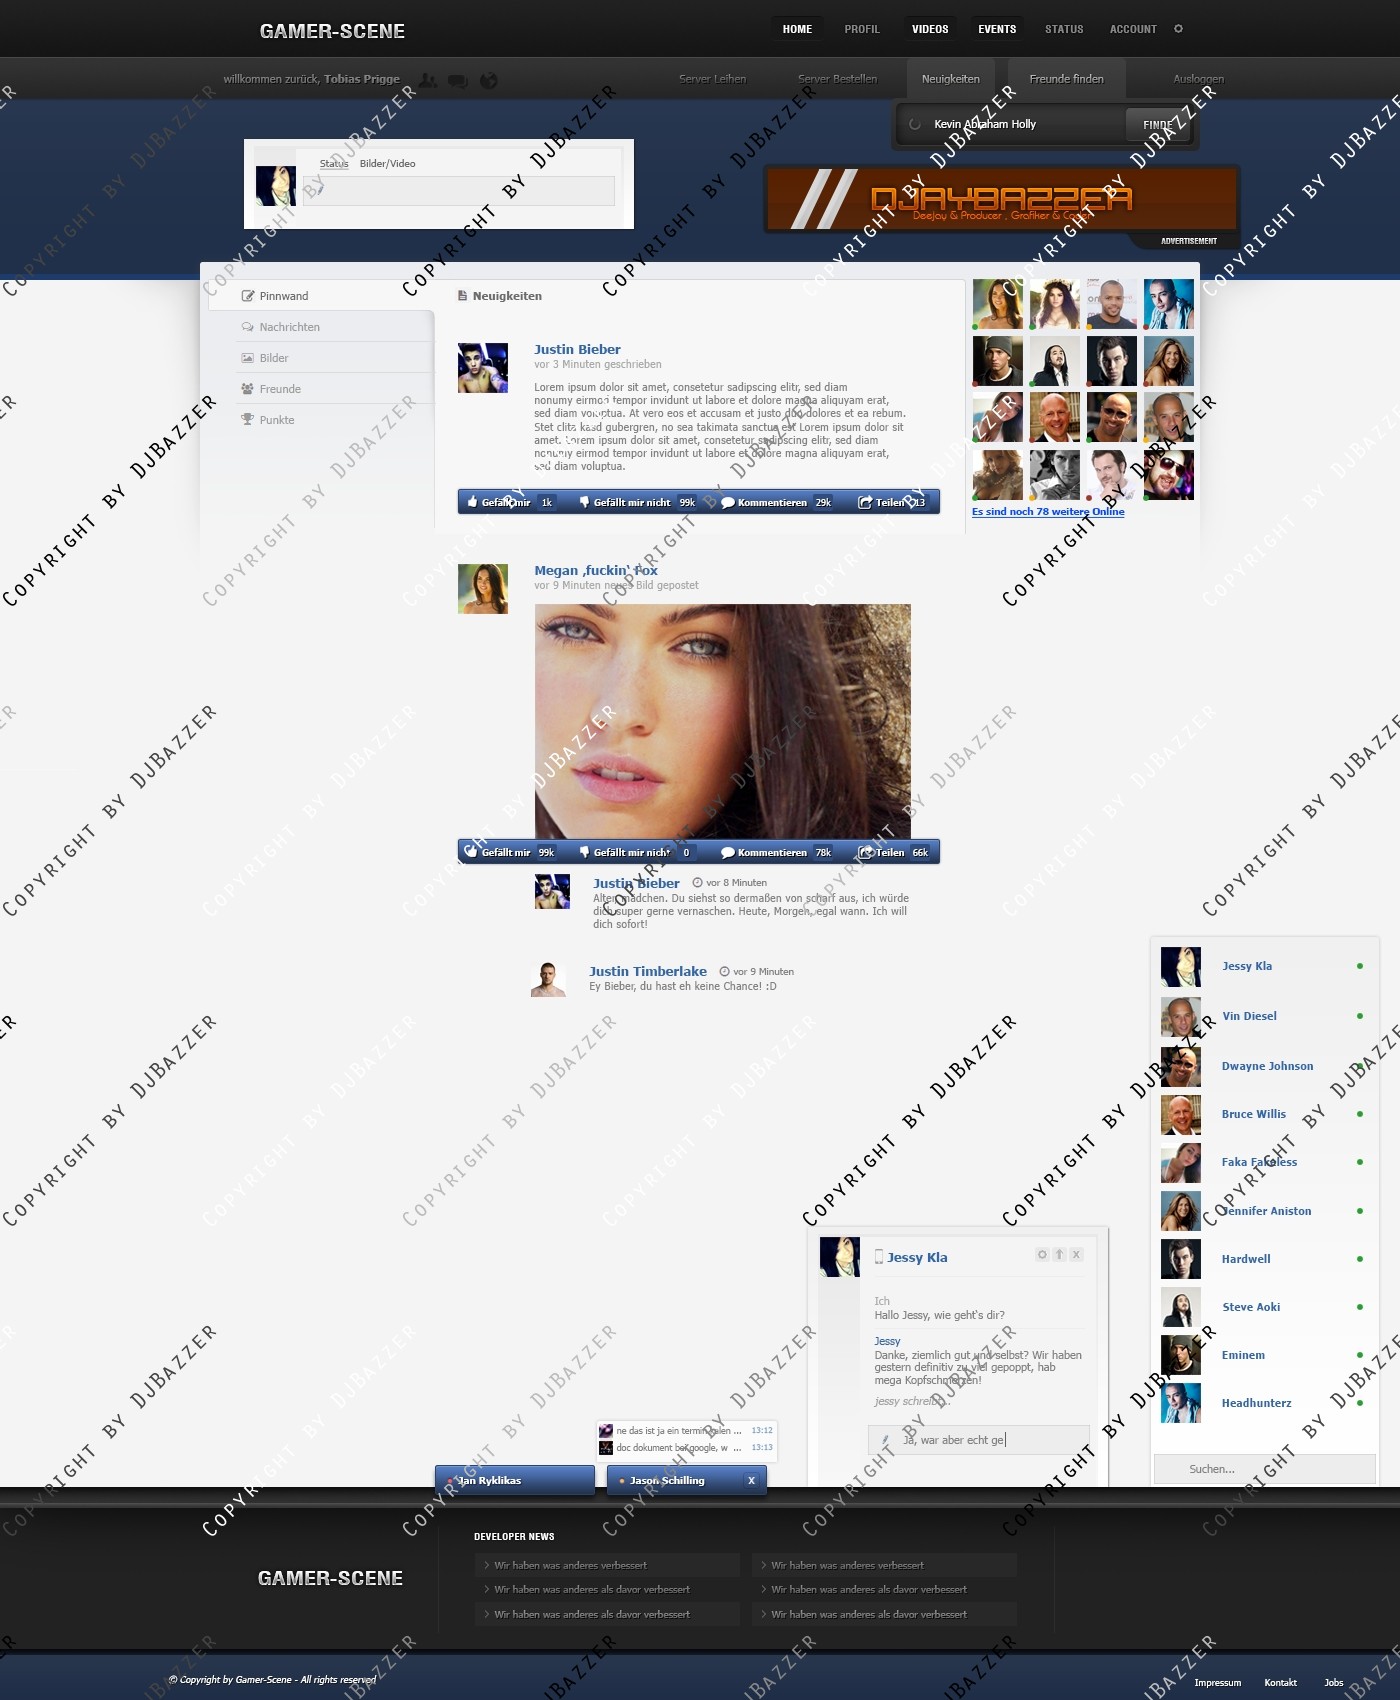Open Justin Timberlake's name in the comments

(648, 971)
